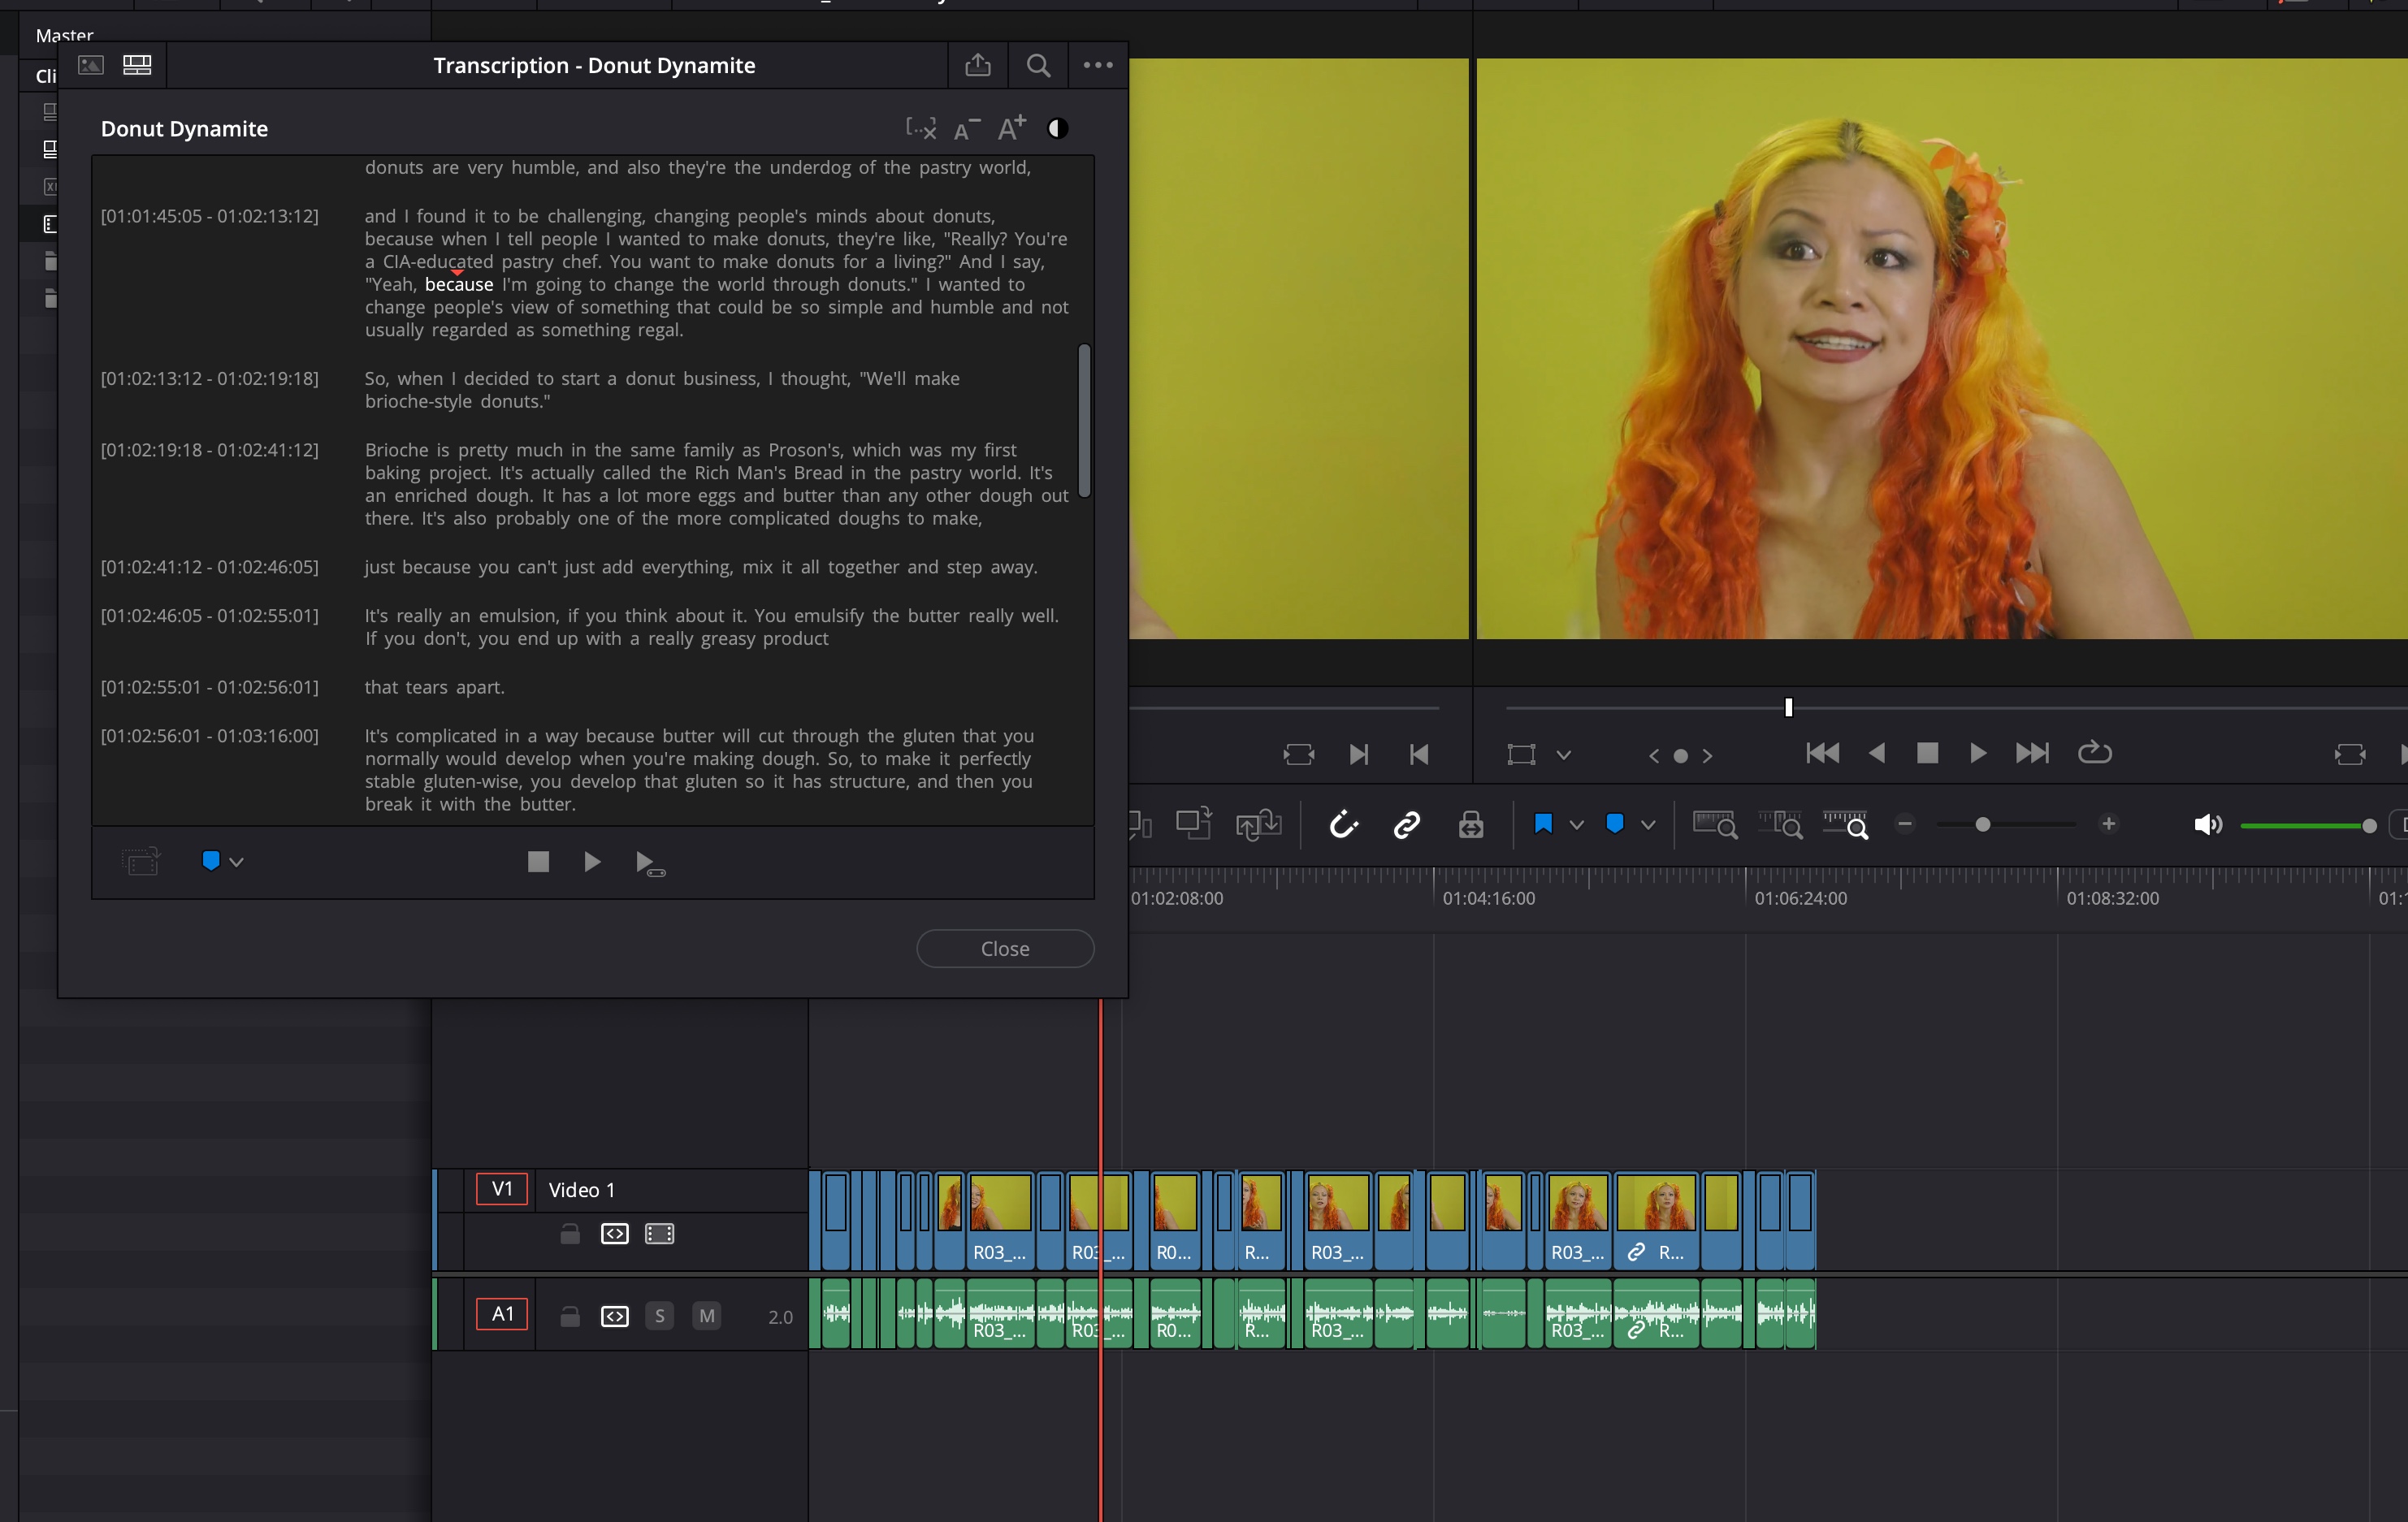Toggle the M (mute) button on A1 track
This screenshot has height=1522, width=2408.
[705, 1315]
